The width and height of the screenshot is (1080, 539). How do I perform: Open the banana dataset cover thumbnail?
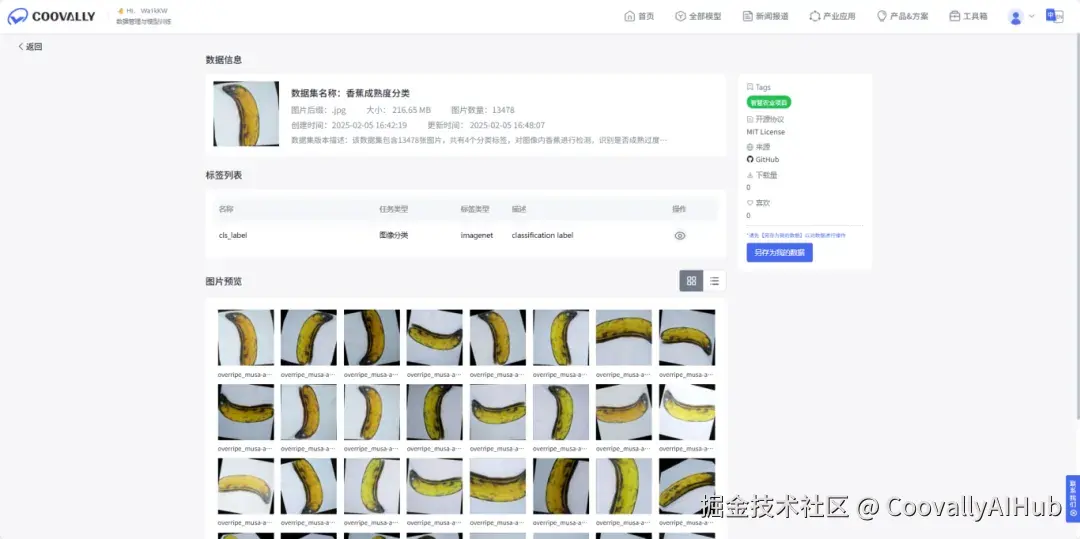tap(246, 114)
